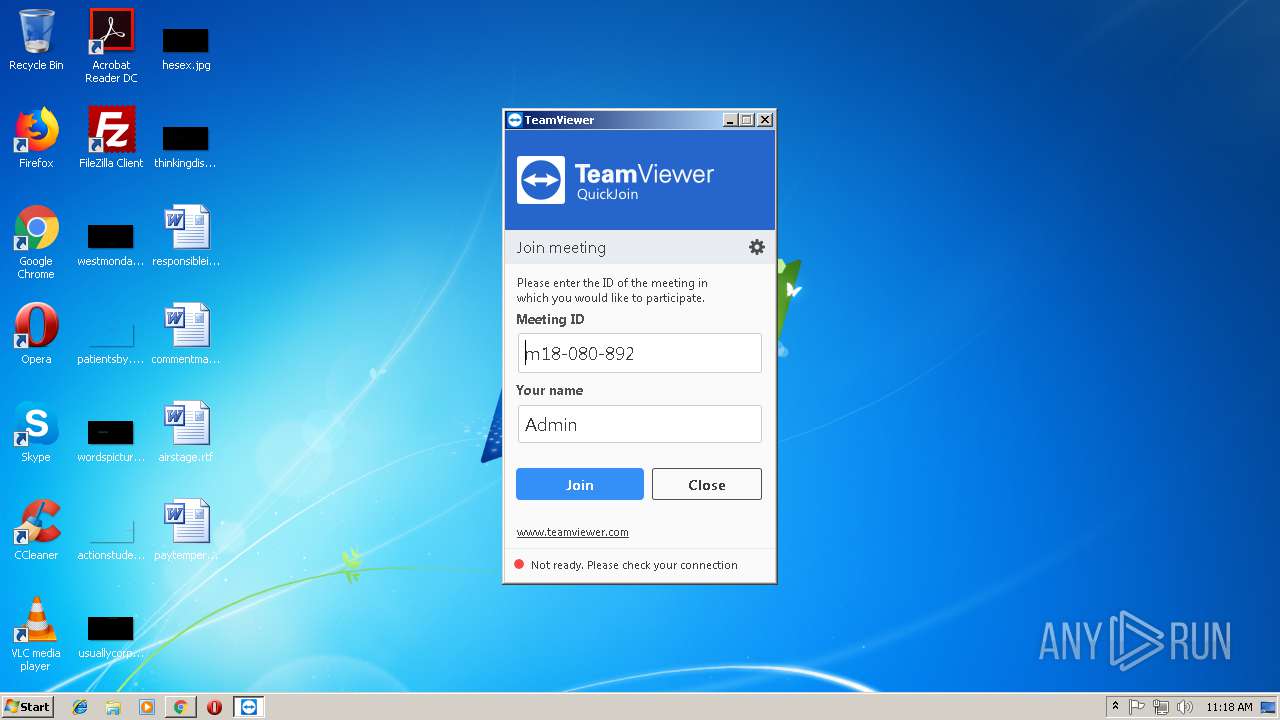Open Internet Explorer from the taskbar
Image resolution: width=1280 pixels, height=720 pixels.
click(80, 707)
